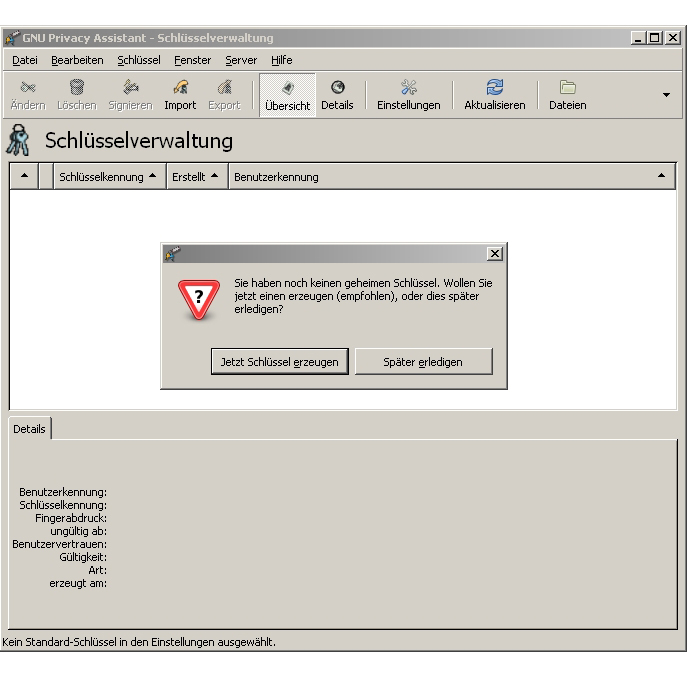Click the Import toolbar icon
The width and height of the screenshot is (687, 677).
pos(180,95)
